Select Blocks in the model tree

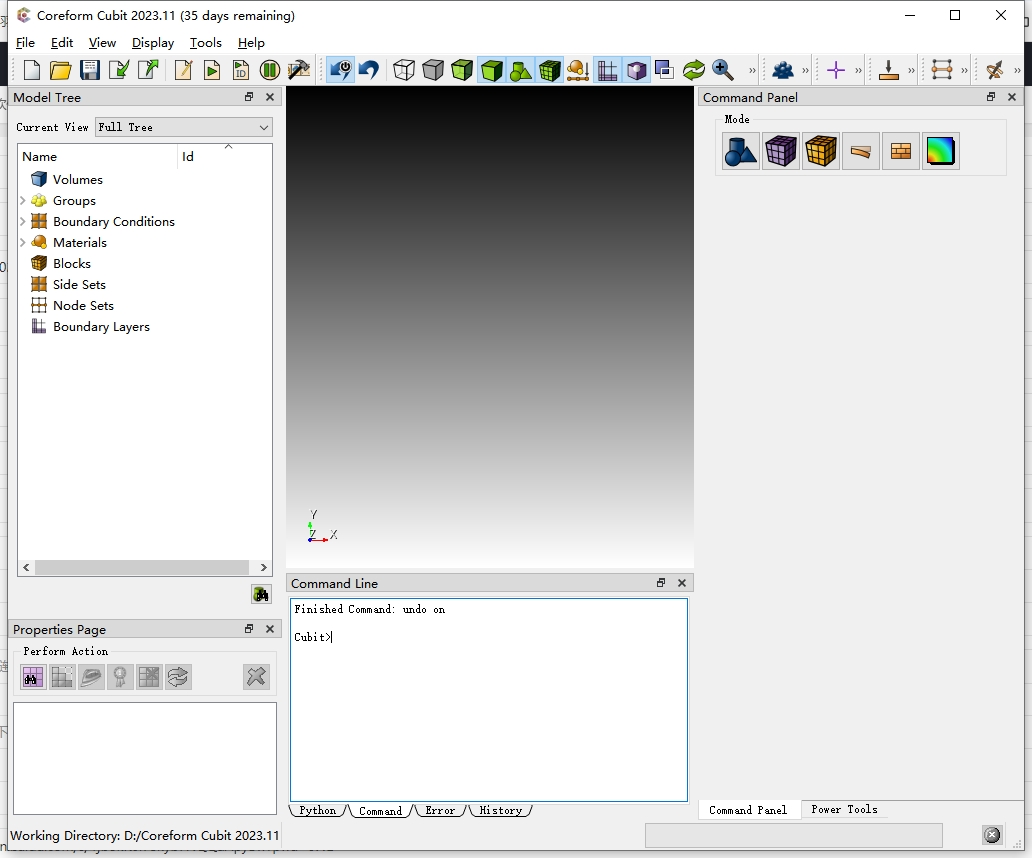(x=72, y=264)
